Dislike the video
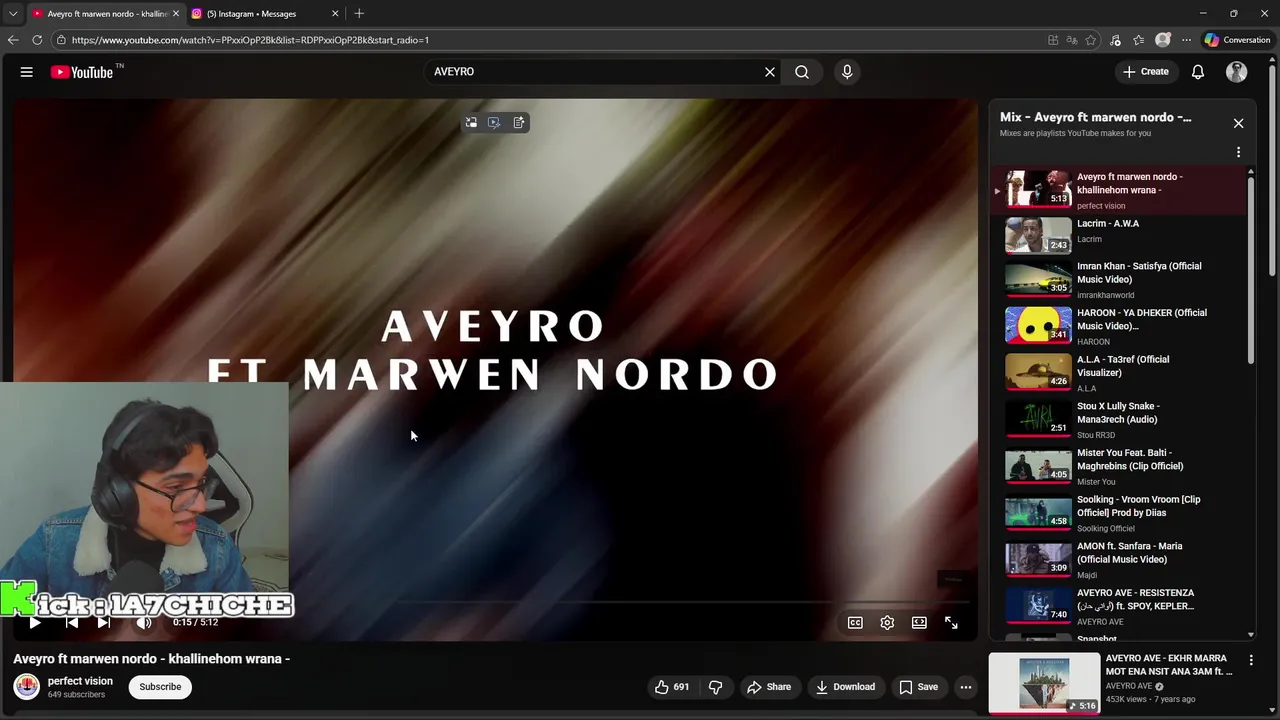This screenshot has width=1280, height=720. (x=715, y=687)
